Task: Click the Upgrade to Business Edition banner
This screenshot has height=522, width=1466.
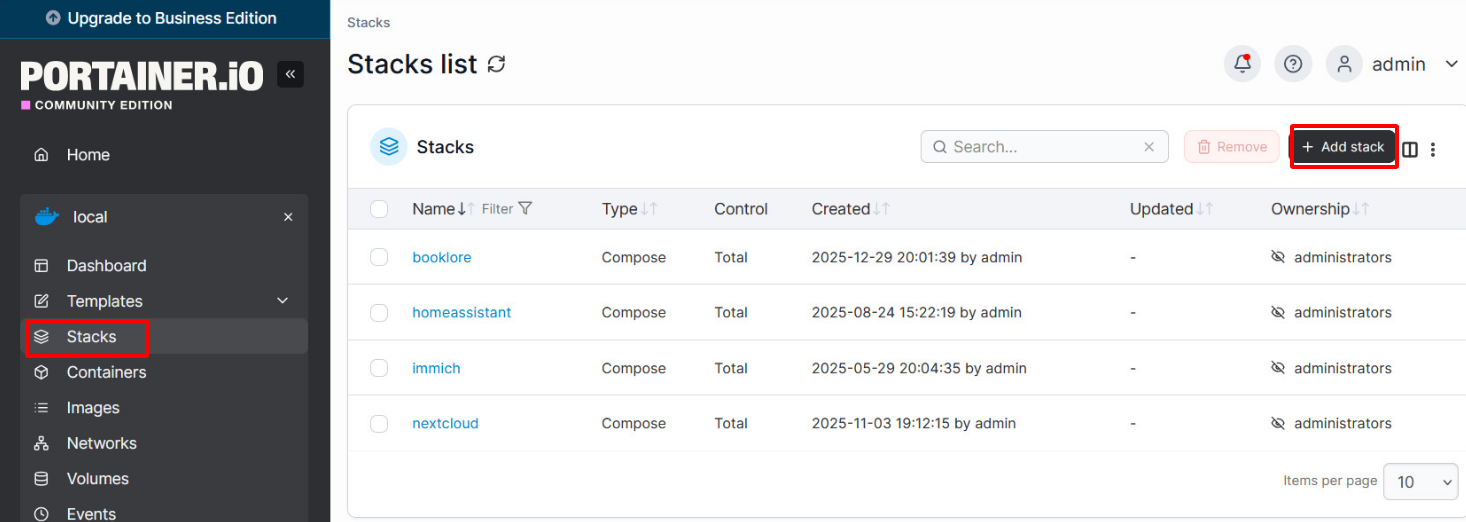Action: point(164,18)
